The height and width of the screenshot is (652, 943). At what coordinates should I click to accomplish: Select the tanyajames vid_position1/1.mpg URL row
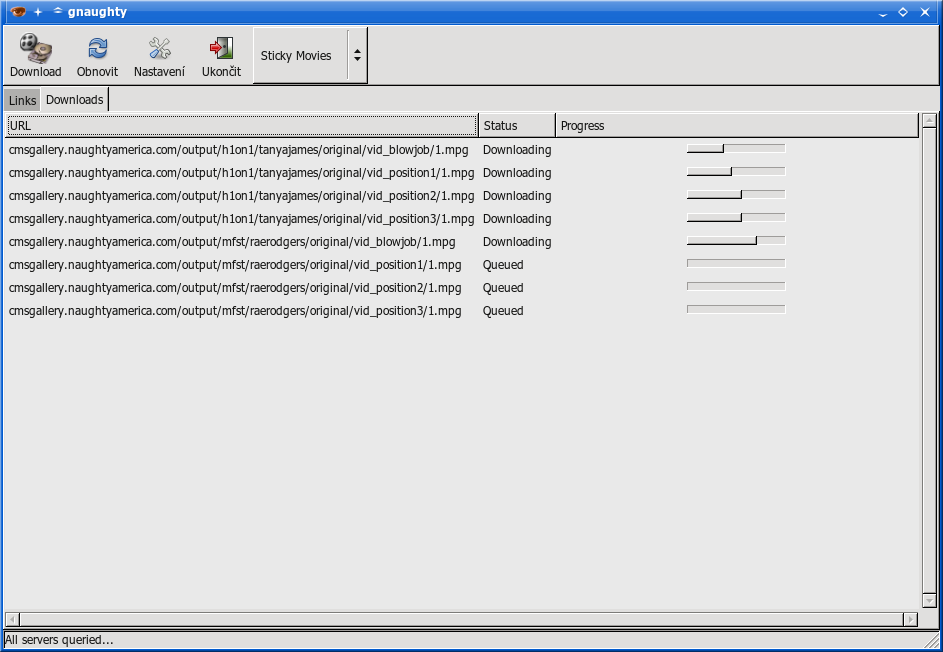click(241, 173)
